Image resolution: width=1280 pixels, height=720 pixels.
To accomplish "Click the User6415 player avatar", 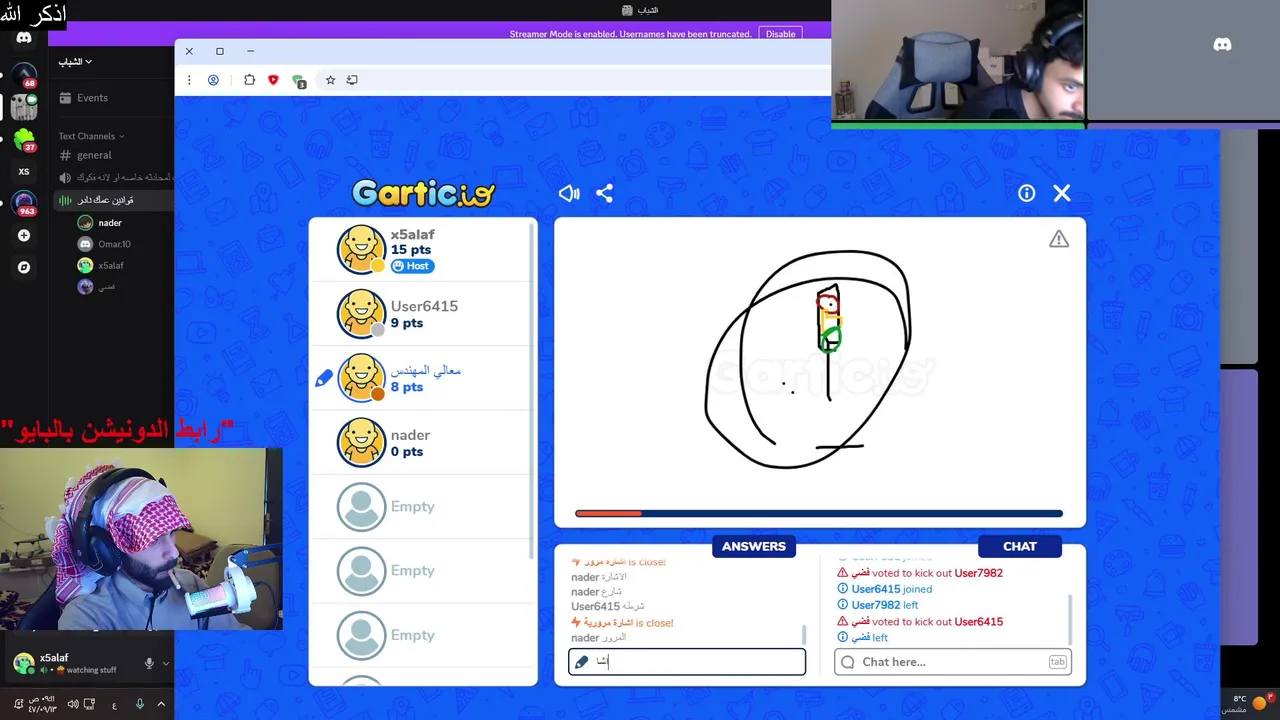I will coord(361,314).
